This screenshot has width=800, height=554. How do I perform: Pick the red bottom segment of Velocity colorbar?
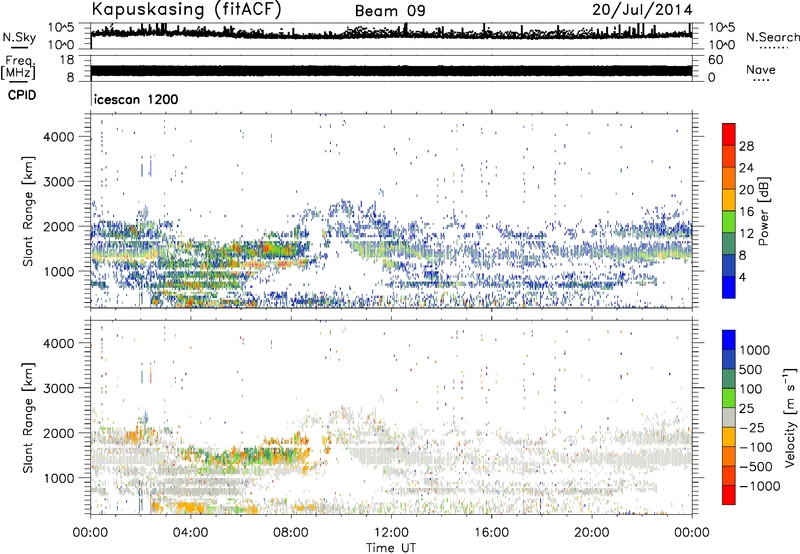[729, 494]
